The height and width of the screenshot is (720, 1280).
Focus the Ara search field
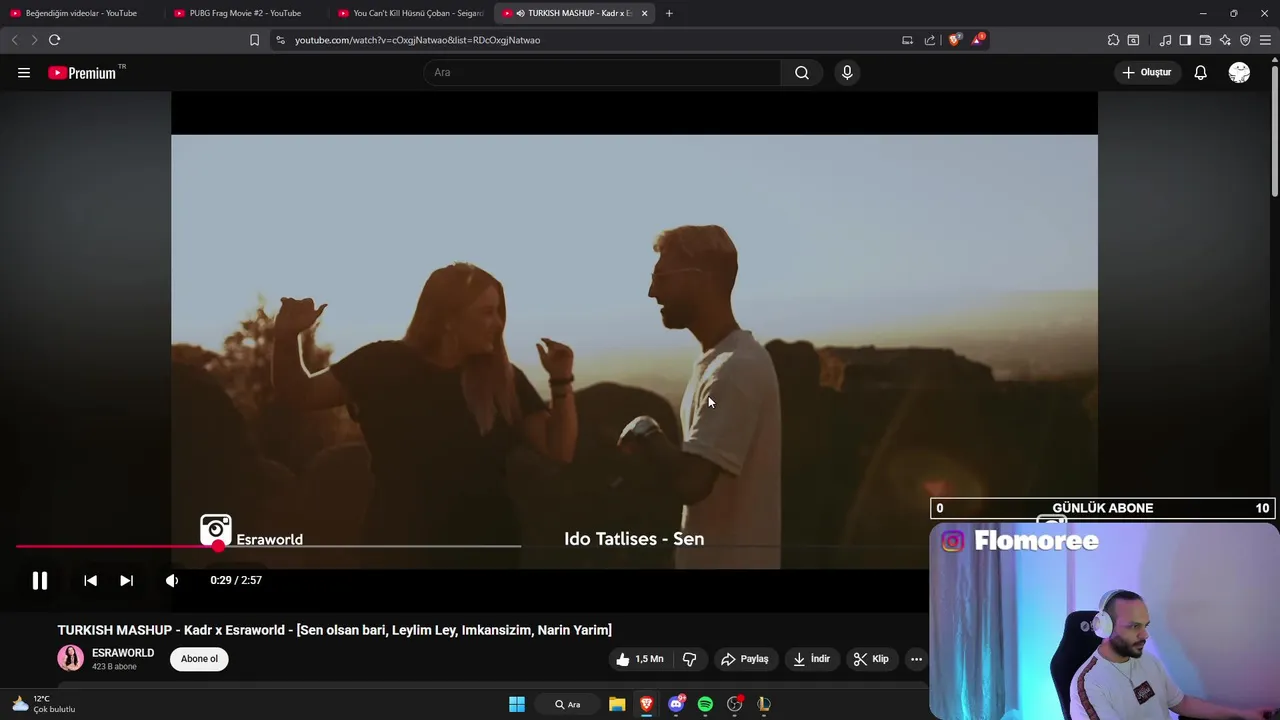[602, 73]
